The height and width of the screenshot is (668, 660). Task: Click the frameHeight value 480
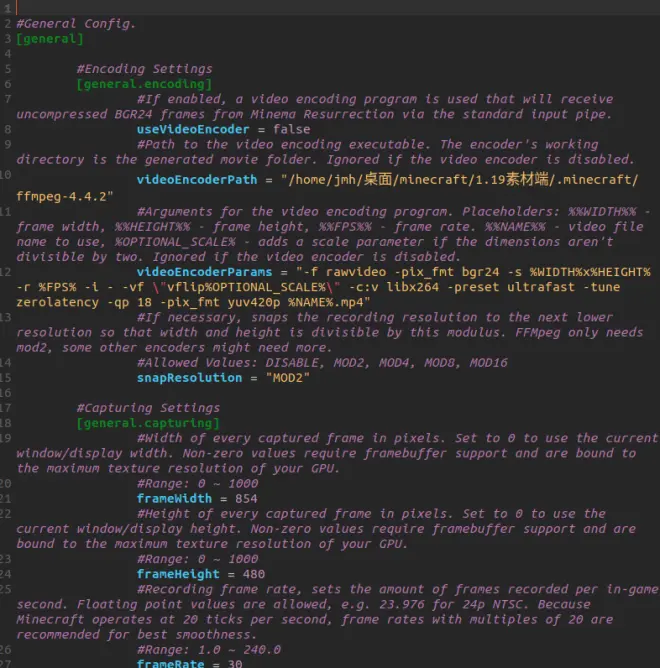(254, 574)
